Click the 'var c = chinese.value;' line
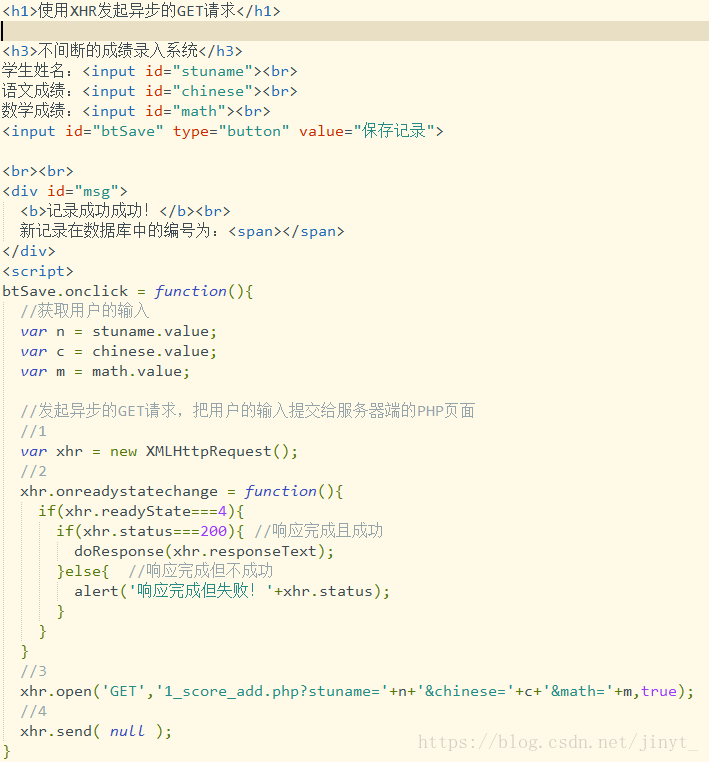Screen dimensions: 709x762 point(118,351)
